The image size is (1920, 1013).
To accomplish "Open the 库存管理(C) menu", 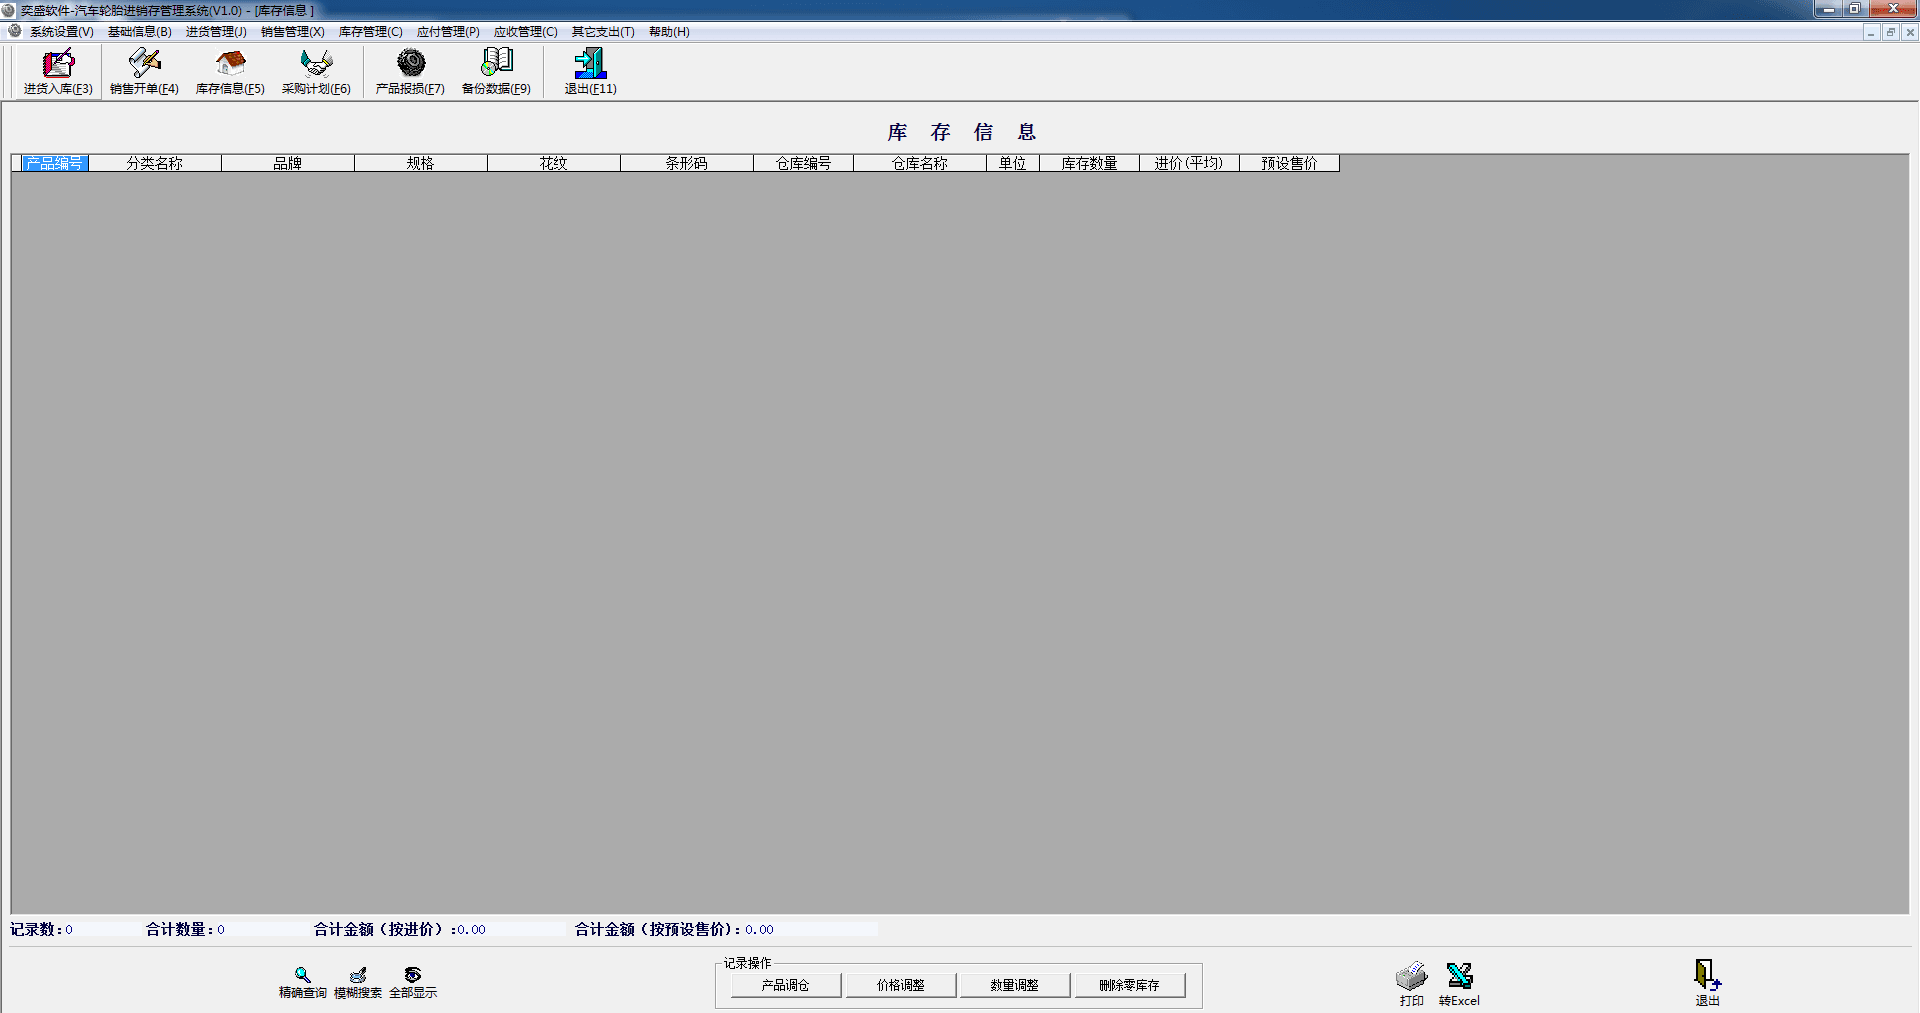I will [x=370, y=32].
